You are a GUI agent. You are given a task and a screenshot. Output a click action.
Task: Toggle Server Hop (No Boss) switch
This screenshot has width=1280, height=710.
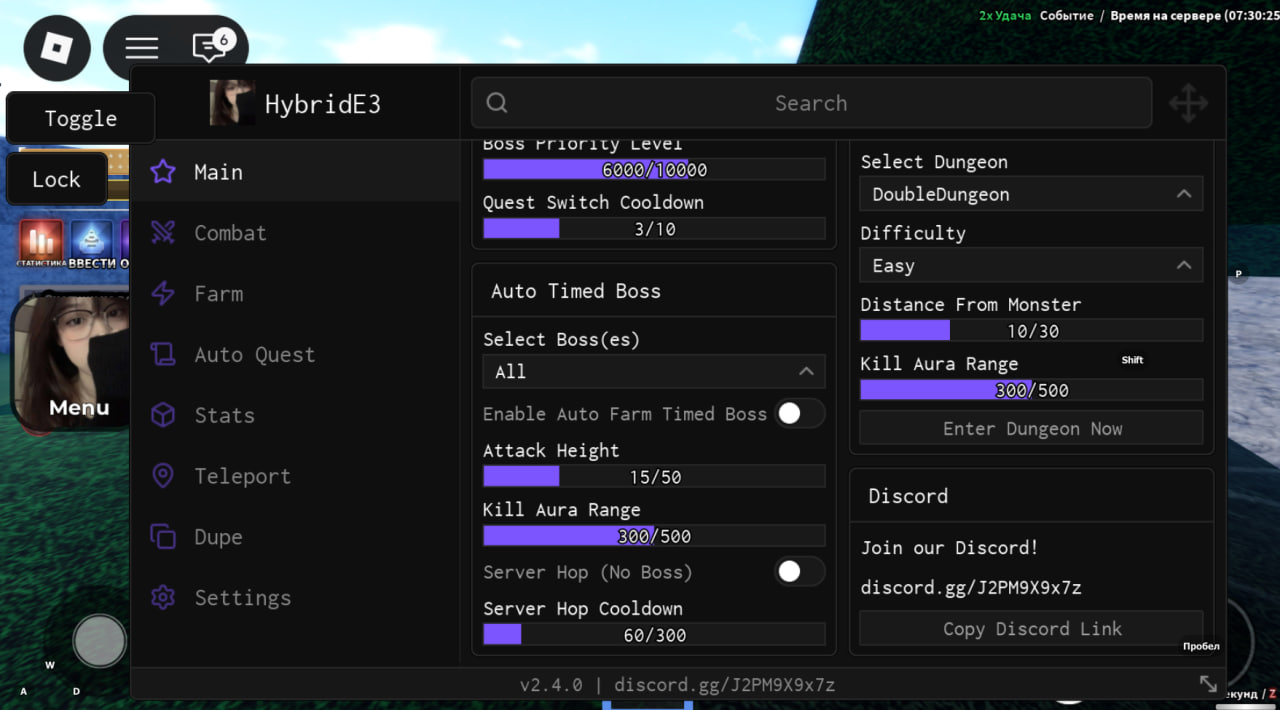point(799,572)
